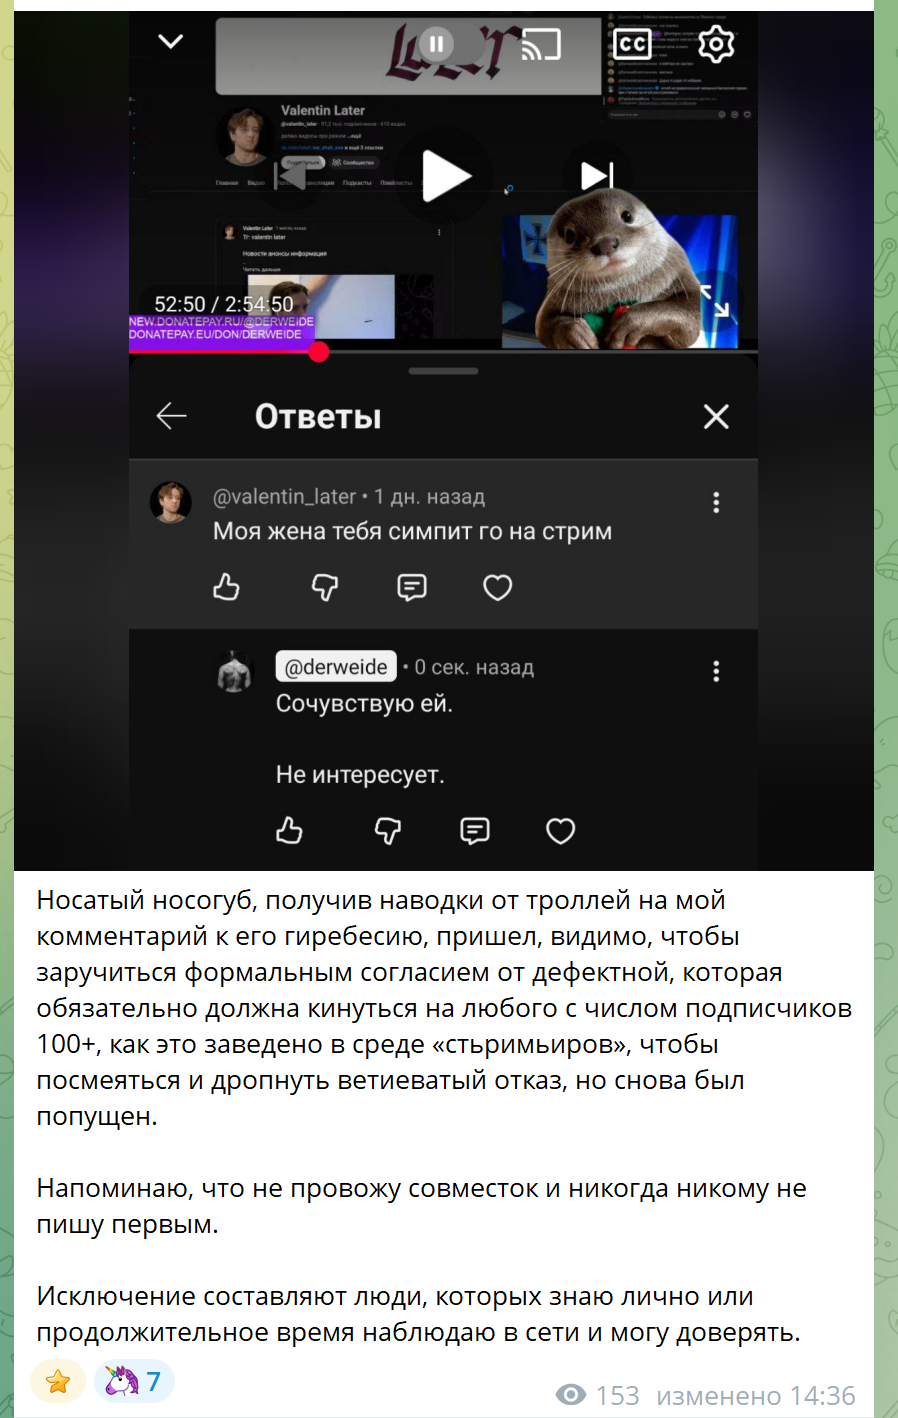Pause the video with the pause icon

click(436, 44)
